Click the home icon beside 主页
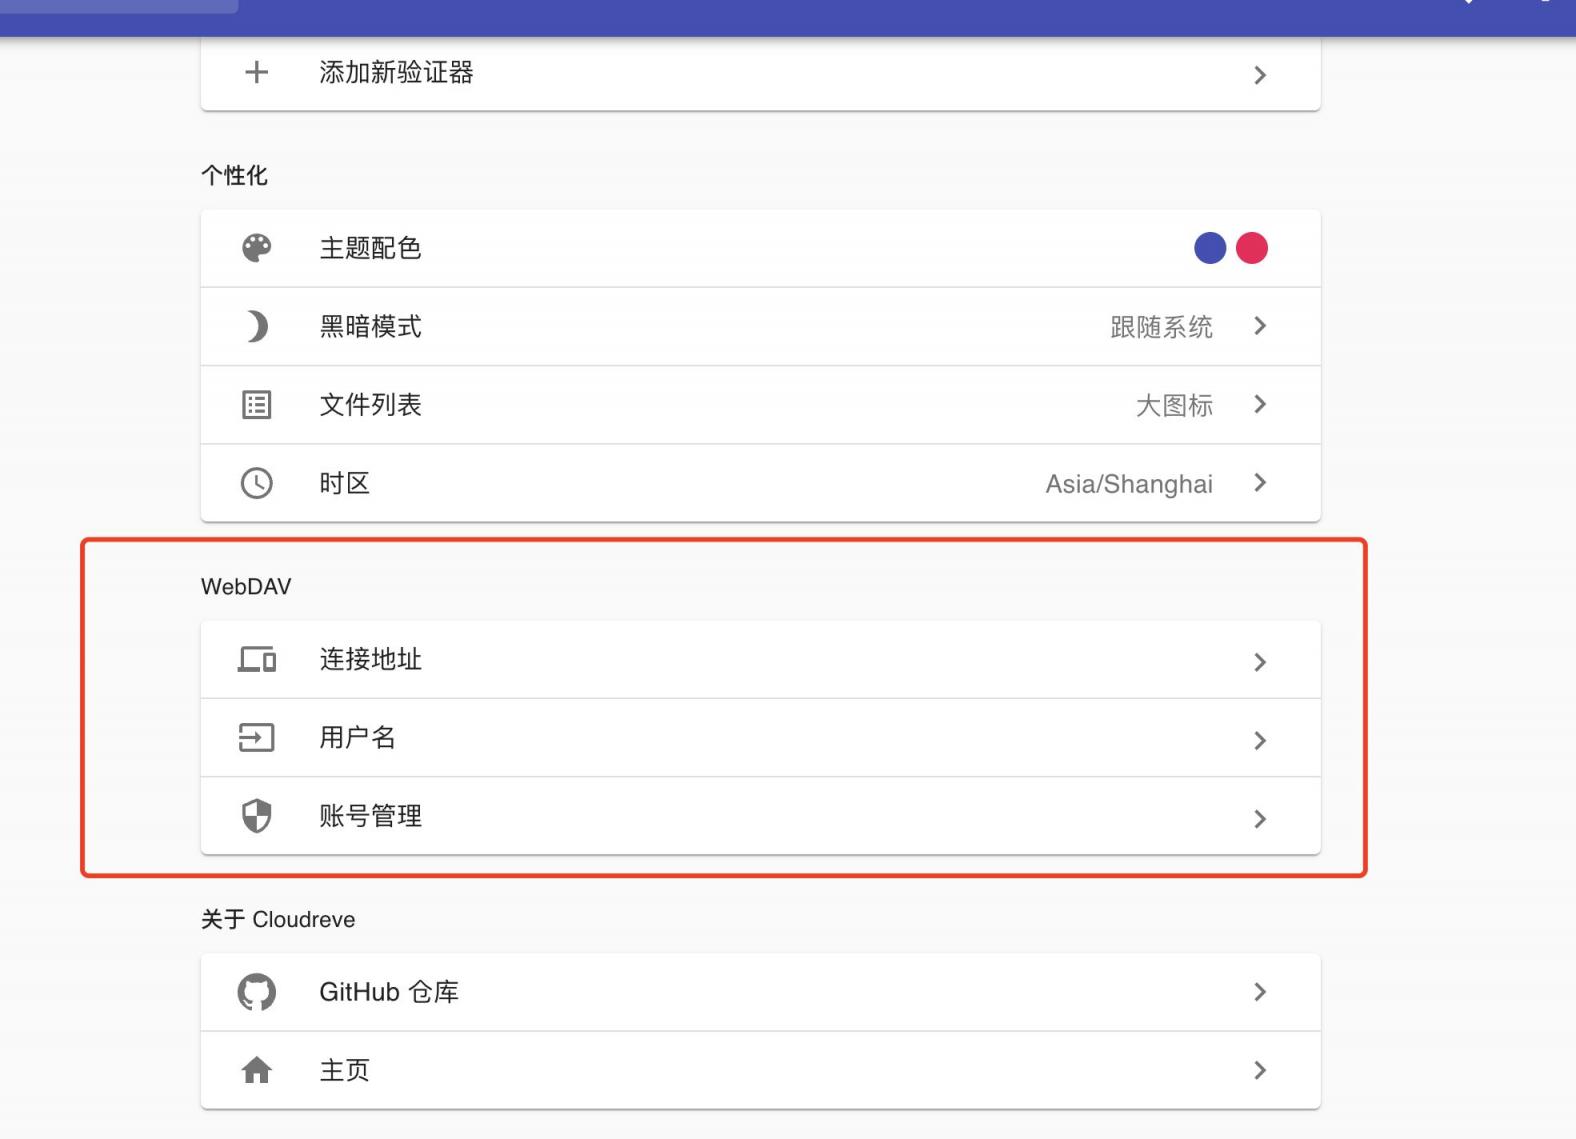 pos(257,1071)
